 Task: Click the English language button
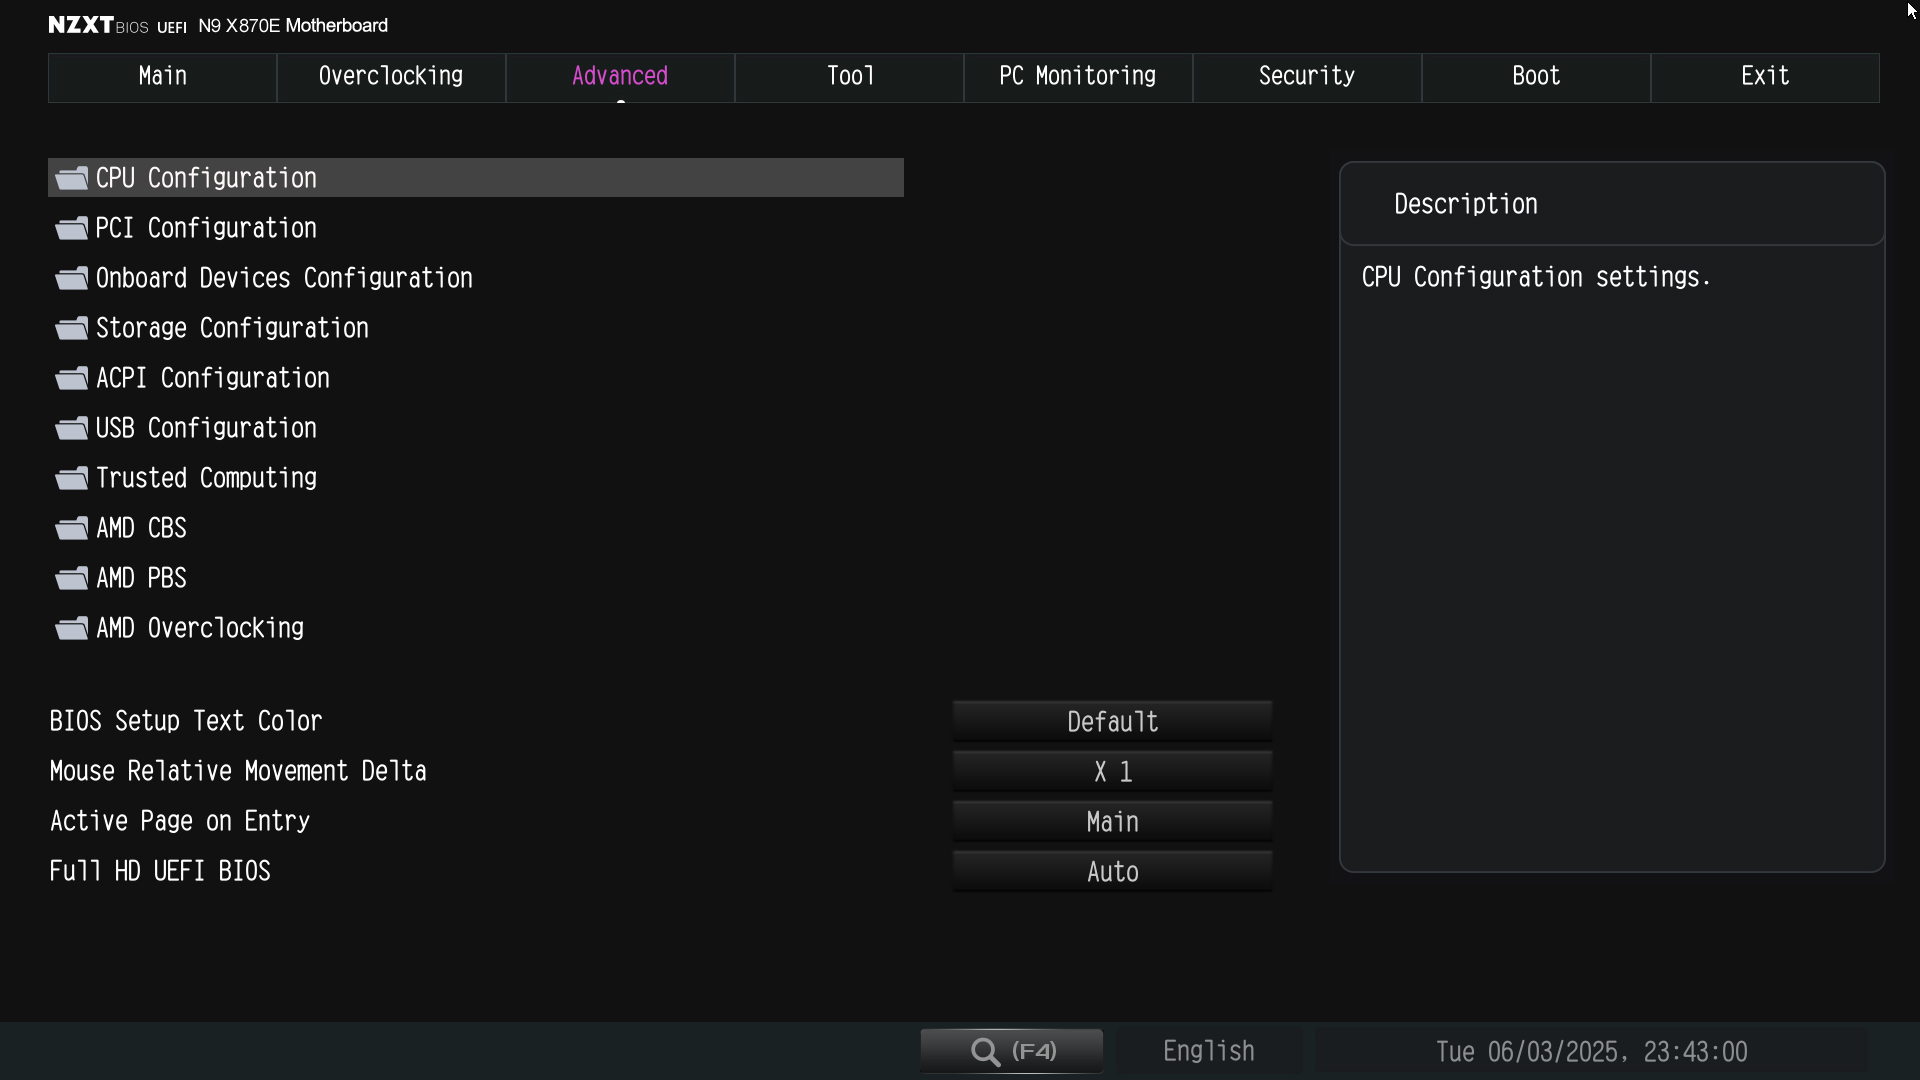coord(1208,1051)
